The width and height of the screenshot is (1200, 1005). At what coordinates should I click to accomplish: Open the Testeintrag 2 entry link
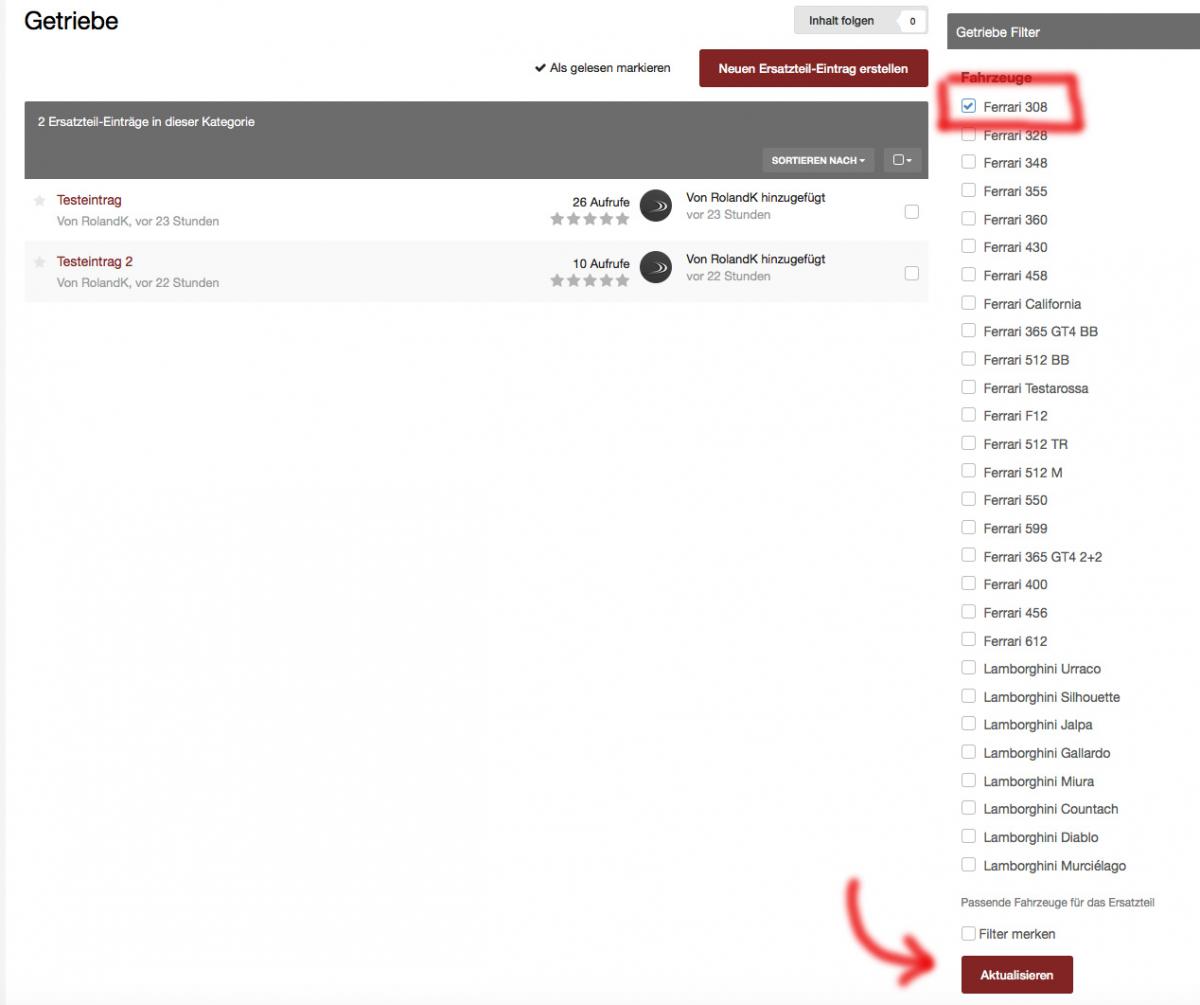(95, 262)
